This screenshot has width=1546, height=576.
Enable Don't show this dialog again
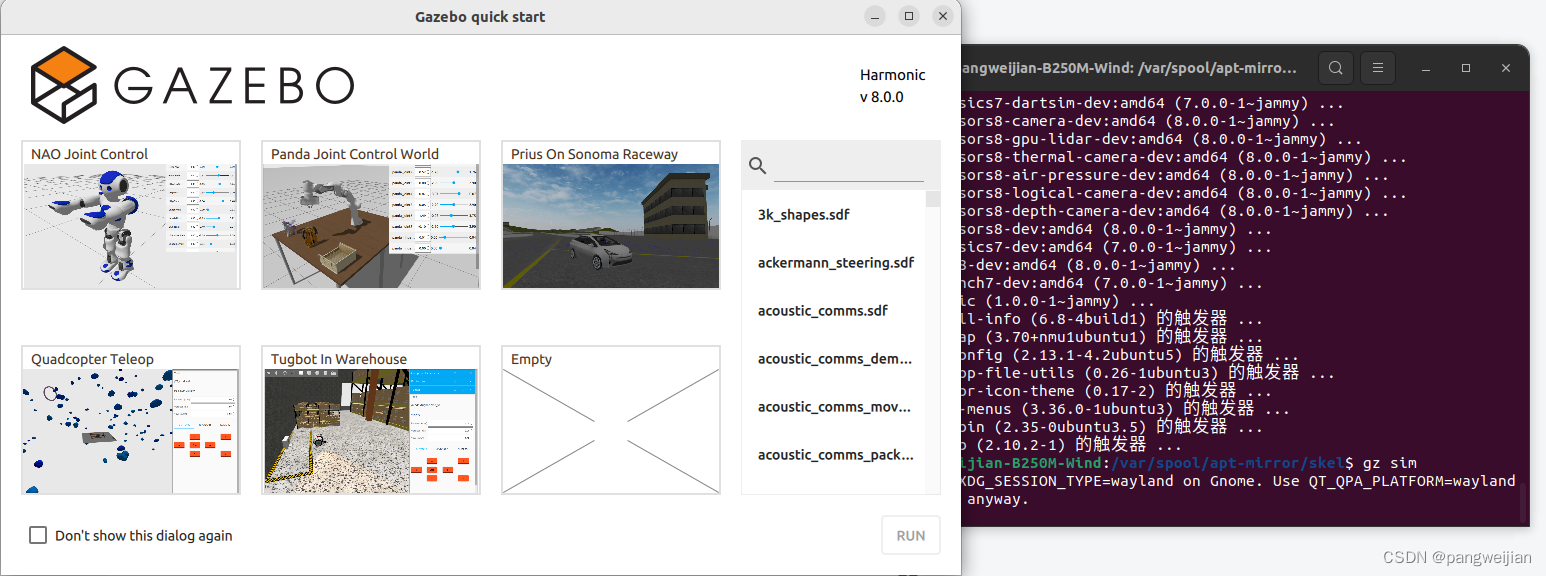(38, 535)
